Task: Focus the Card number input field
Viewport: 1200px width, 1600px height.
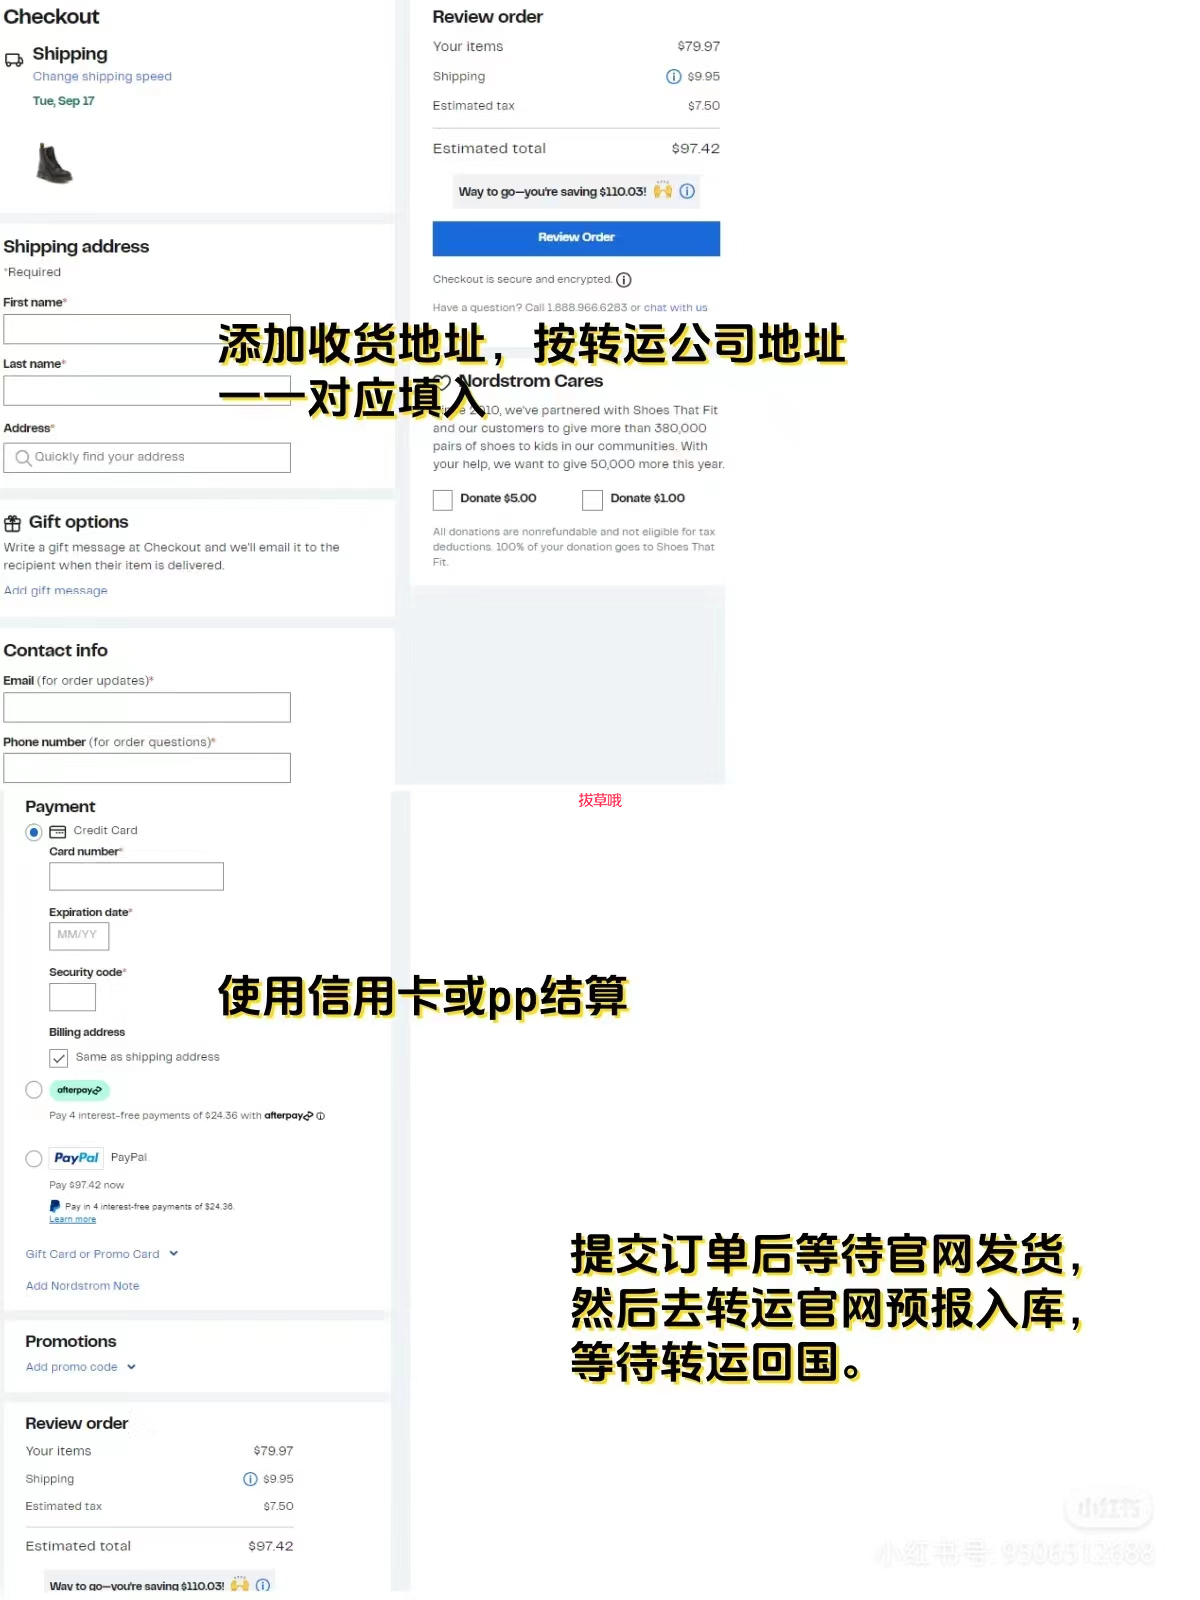Action: tap(136, 876)
